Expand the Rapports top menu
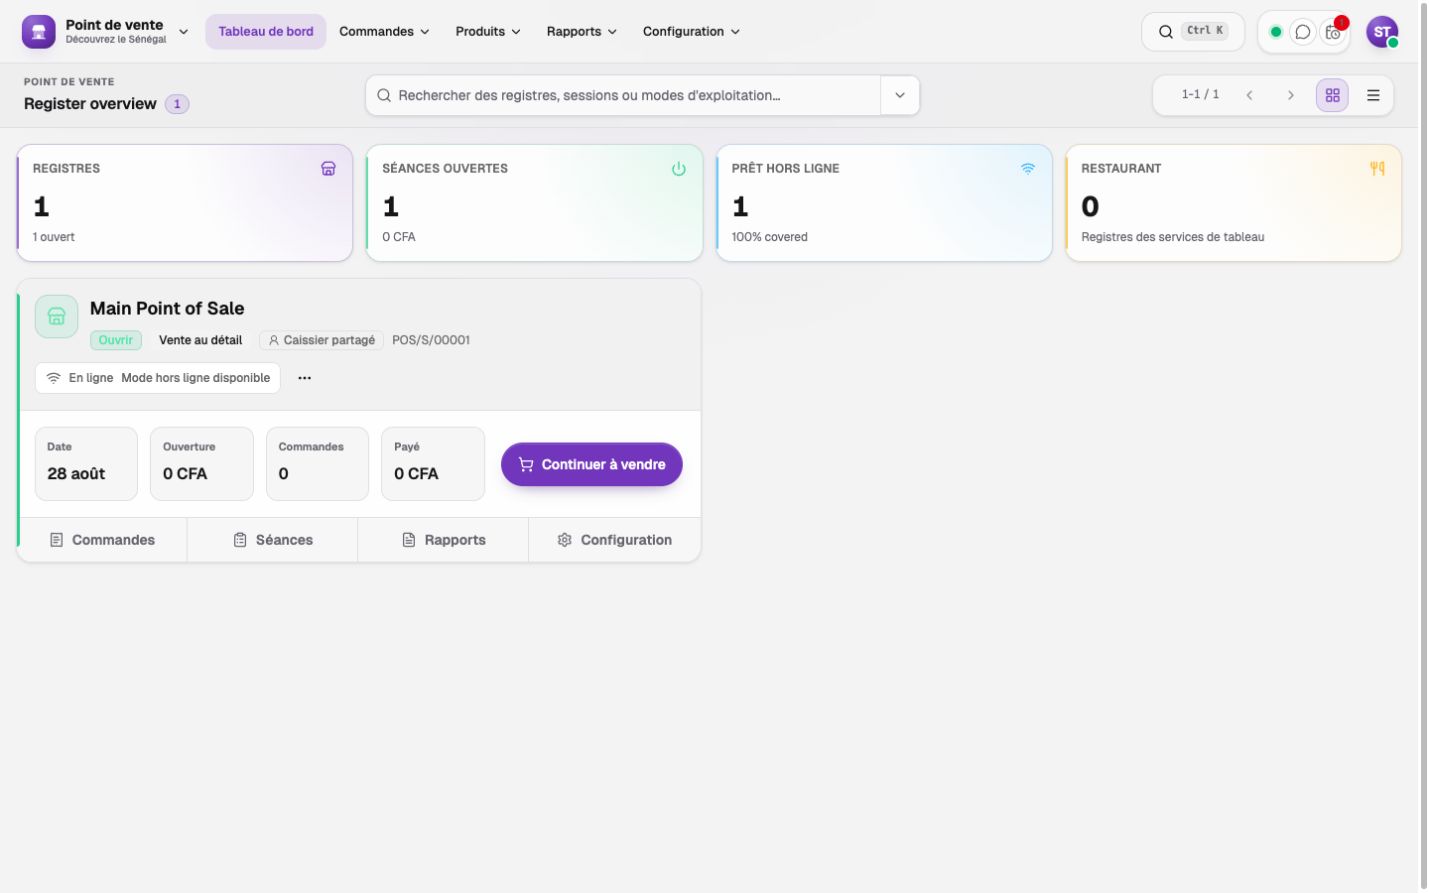Image resolution: width=1429 pixels, height=893 pixels. [581, 31]
